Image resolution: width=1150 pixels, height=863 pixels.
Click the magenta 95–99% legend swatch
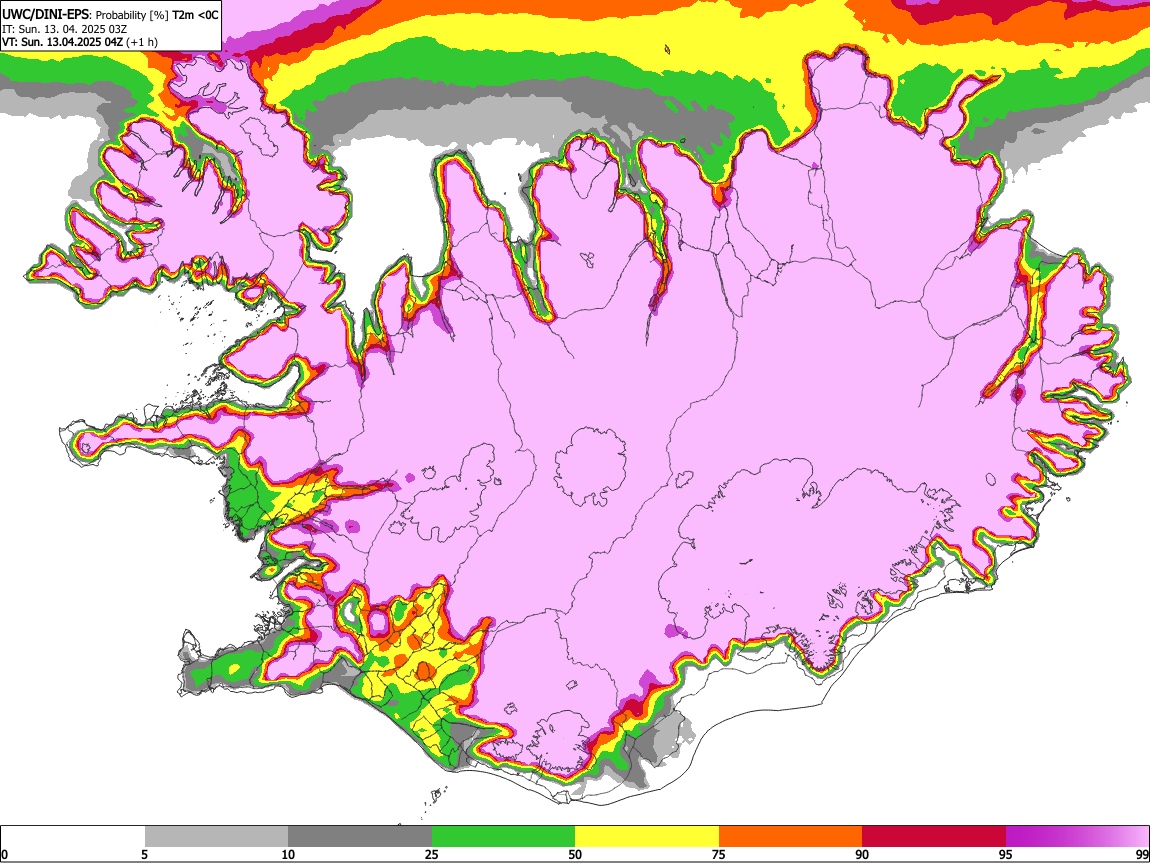point(1077,836)
